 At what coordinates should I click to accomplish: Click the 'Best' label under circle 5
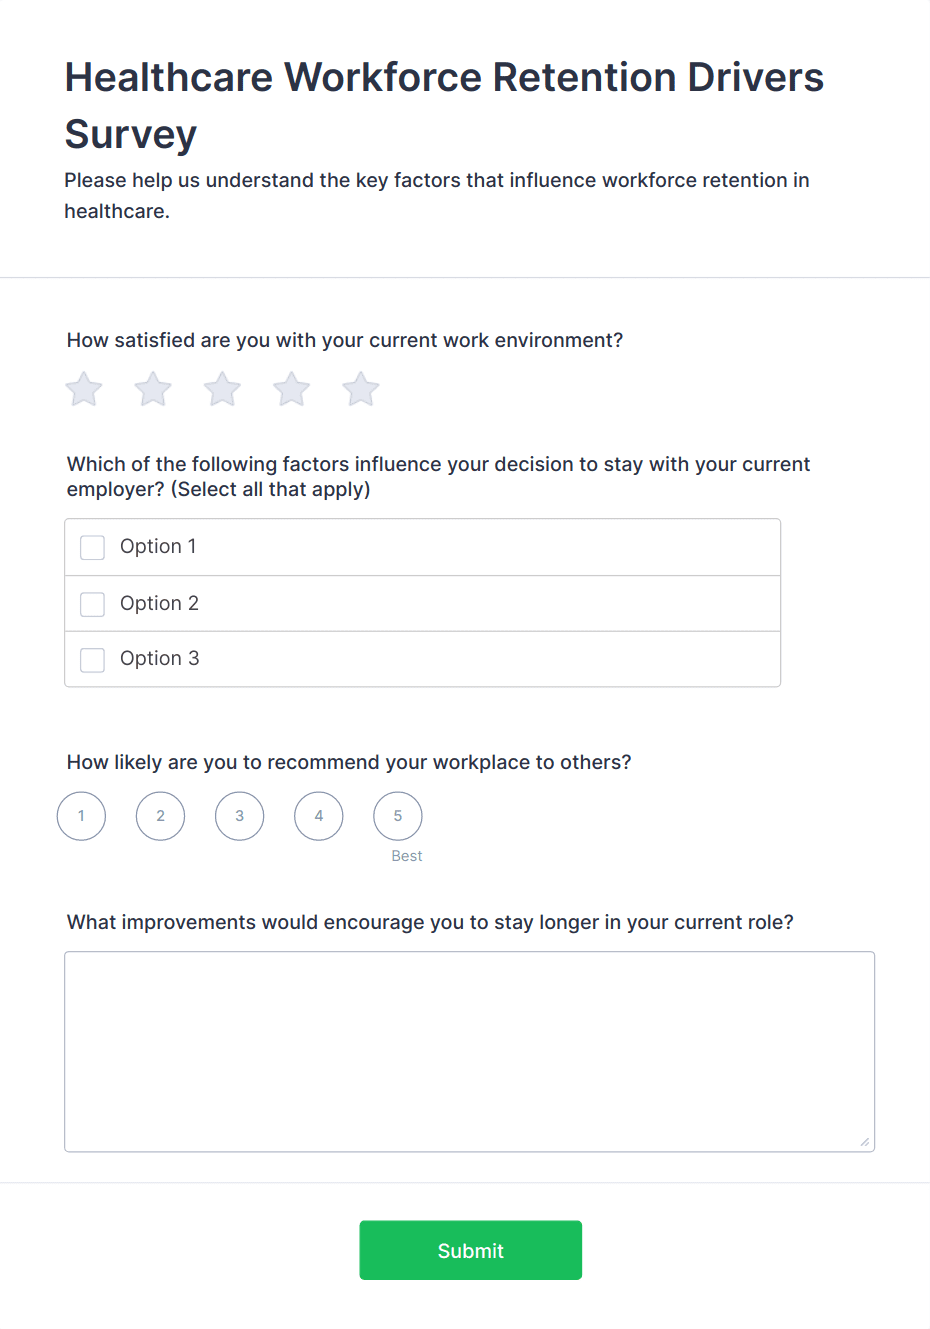[406, 855]
